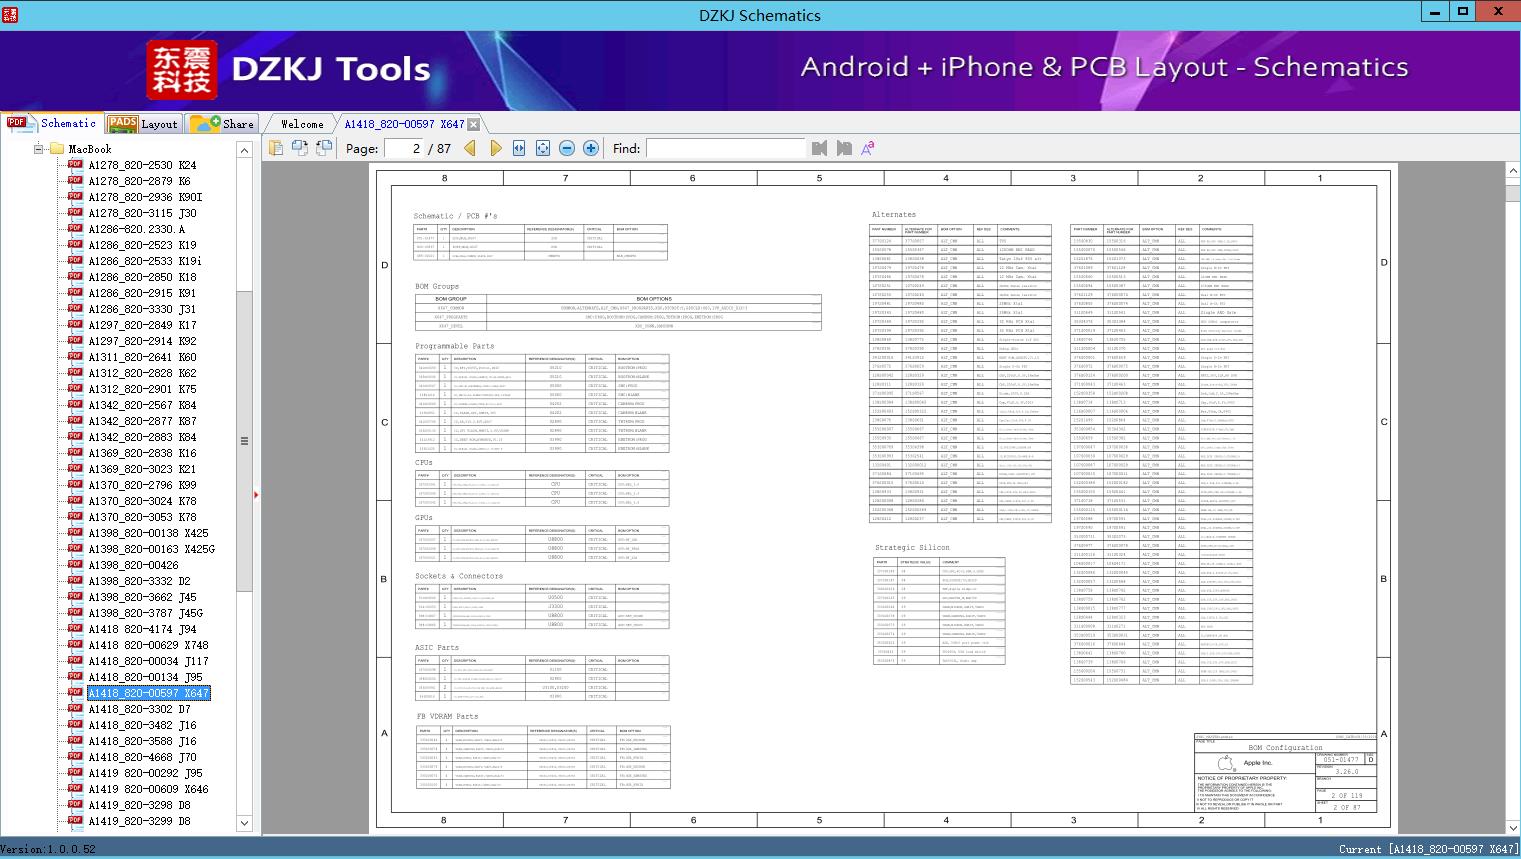Open A1370_820-2796 K99 schematic
1521x859 pixels.
(142, 485)
